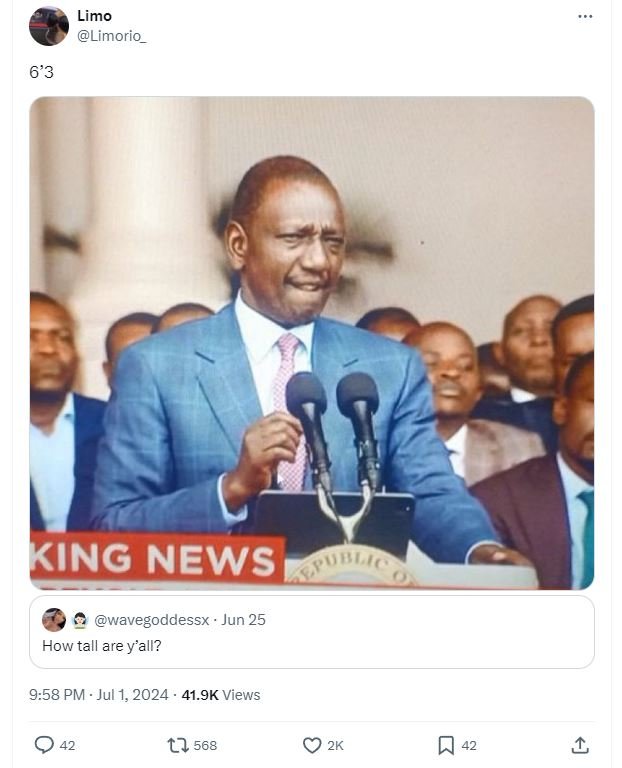The width and height of the screenshot is (622, 768).
Task: Repost using the retweet arrows icon
Action: click(178, 745)
